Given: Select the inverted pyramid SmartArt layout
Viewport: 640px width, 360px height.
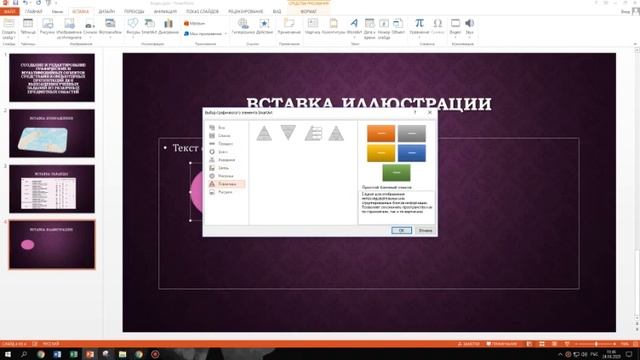Looking at the screenshot, I should (x=288, y=133).
